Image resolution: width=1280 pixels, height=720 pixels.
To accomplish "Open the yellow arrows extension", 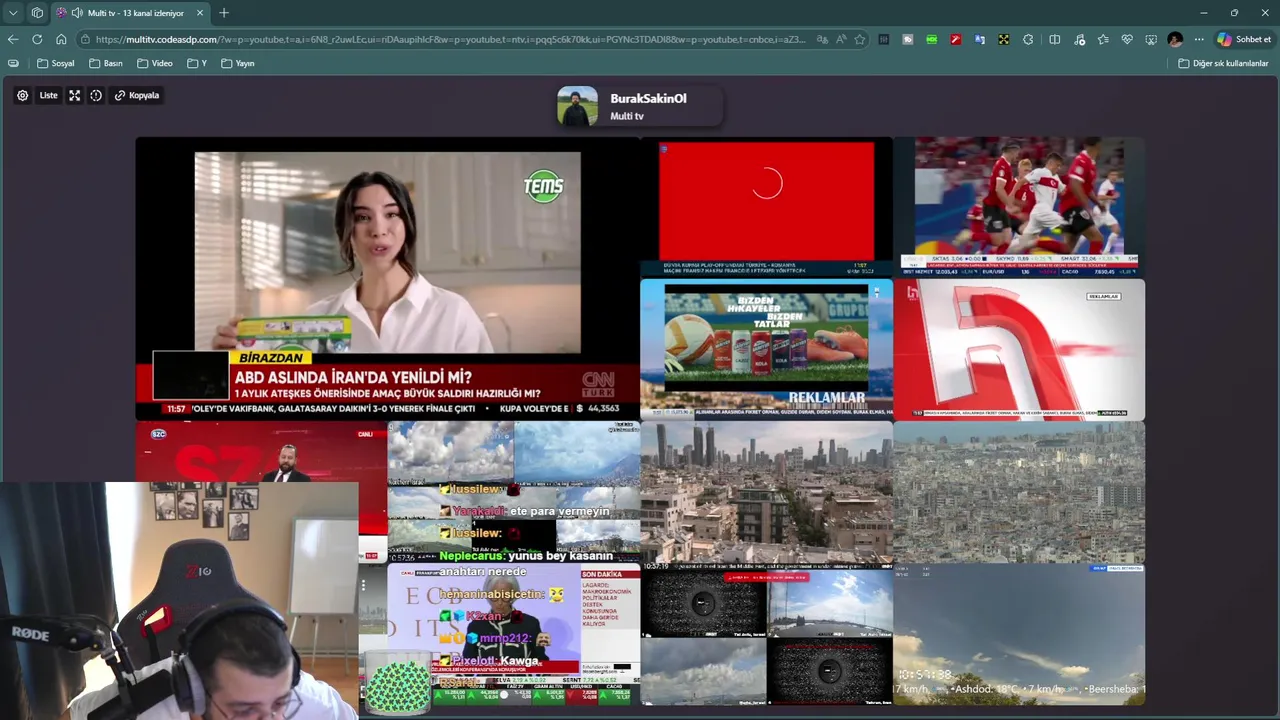I will point(1004,39).
